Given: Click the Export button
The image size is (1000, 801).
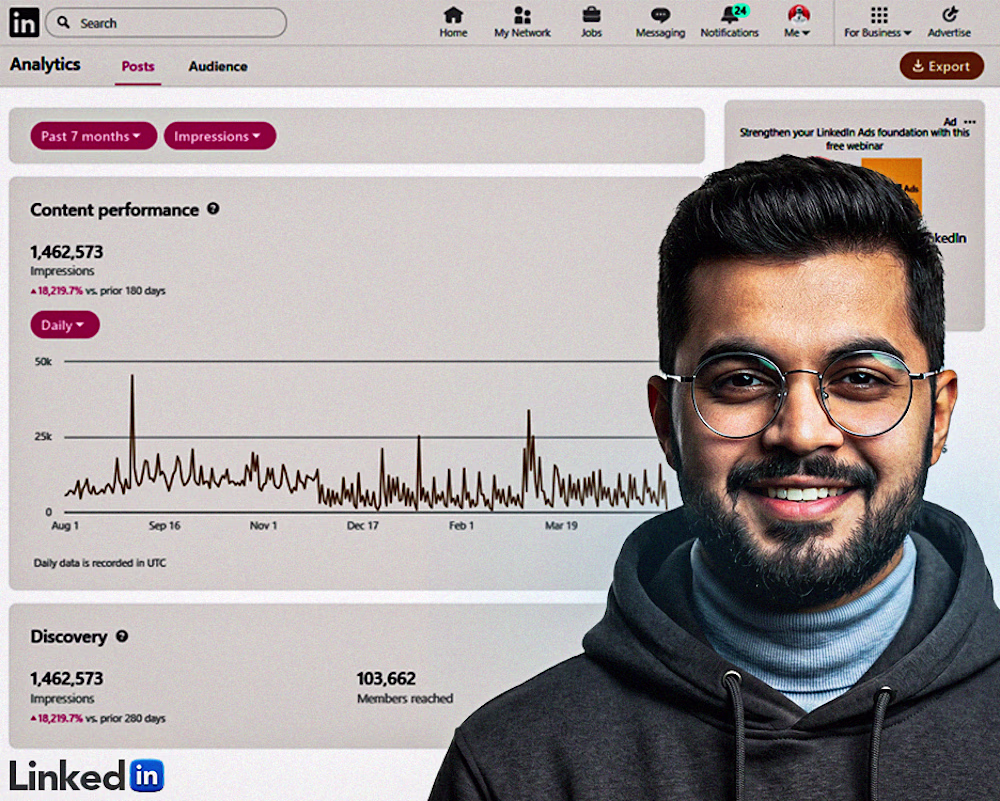Looking at the screenshot, I should pos(941,66).
